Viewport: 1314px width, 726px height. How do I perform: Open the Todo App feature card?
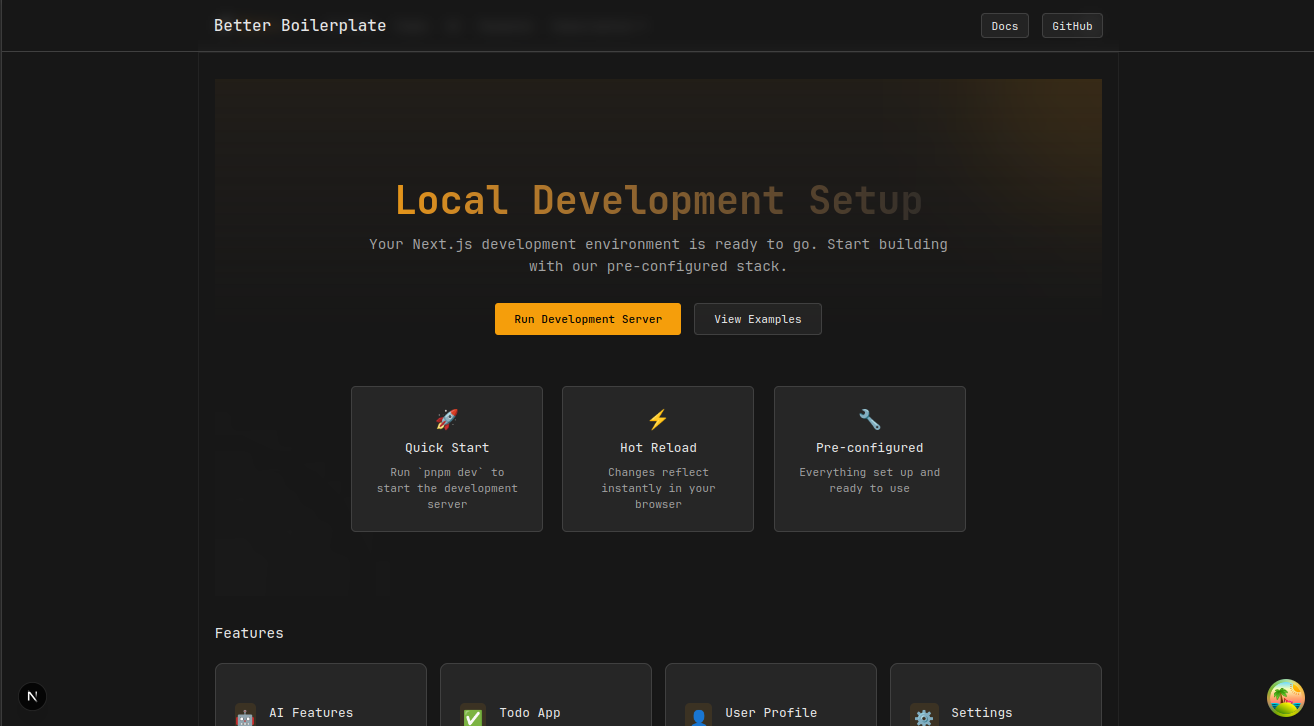click(546, 695)
